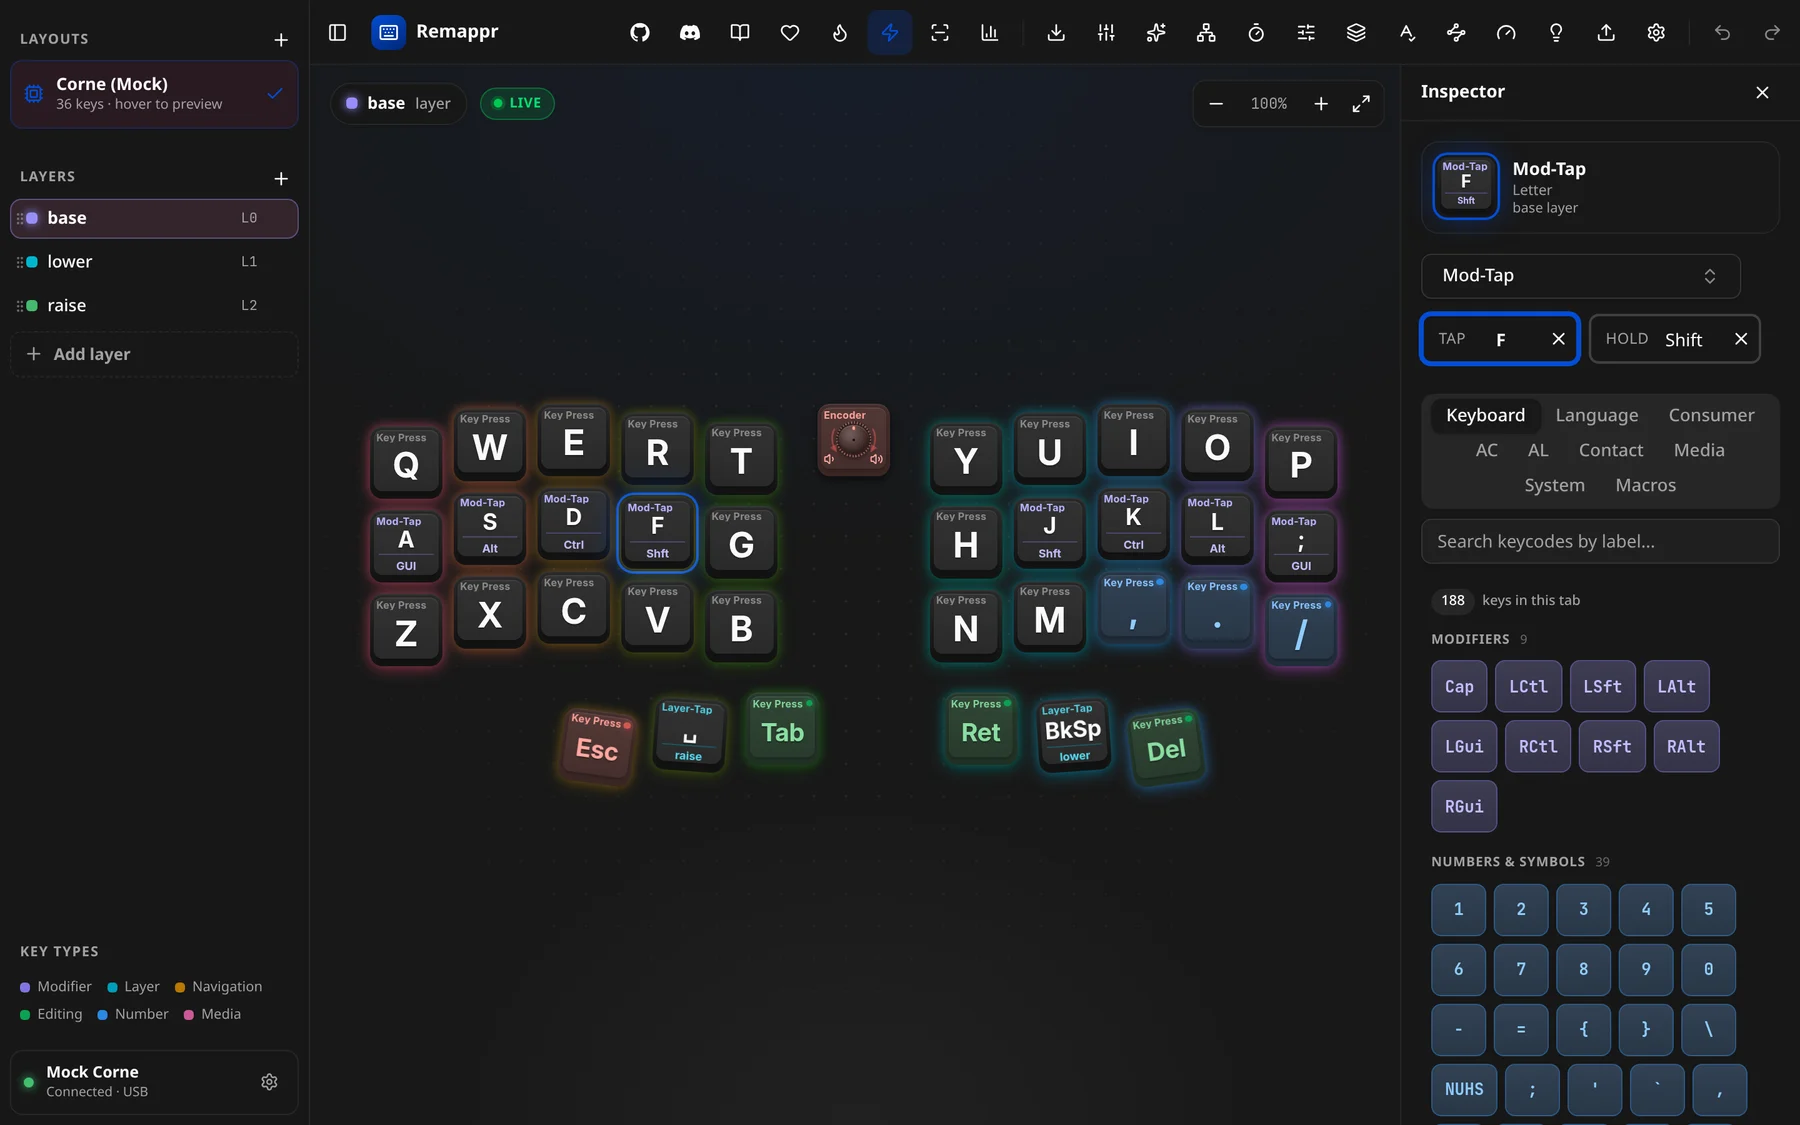The image size is (1800, 1125).
Task: Open the Macros keycode tab
Action: 1646,485
